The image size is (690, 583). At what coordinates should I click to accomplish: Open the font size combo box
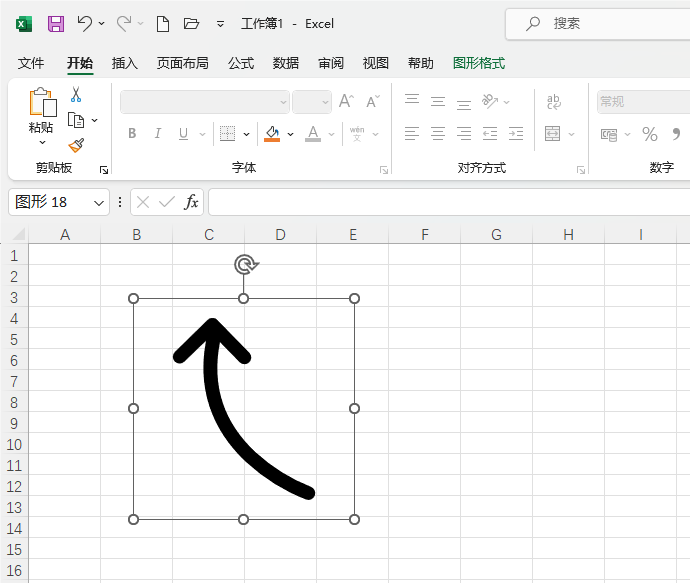click(x=312, y=102)
